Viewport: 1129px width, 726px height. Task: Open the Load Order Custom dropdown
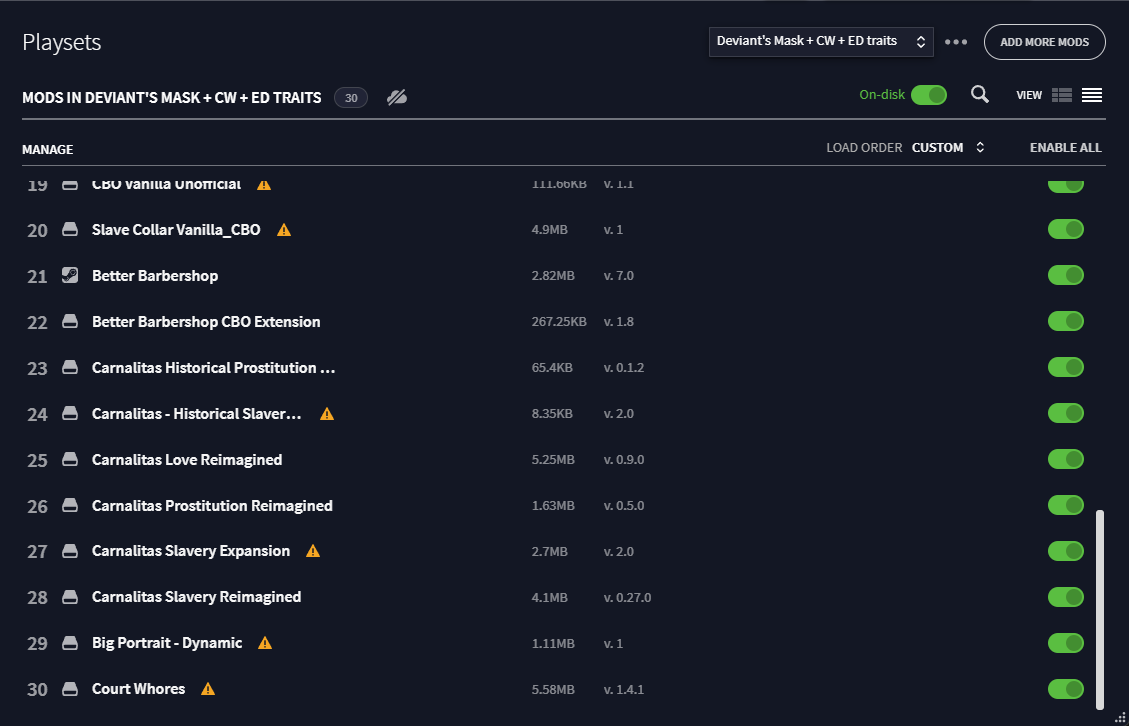(x=948, y=148)
